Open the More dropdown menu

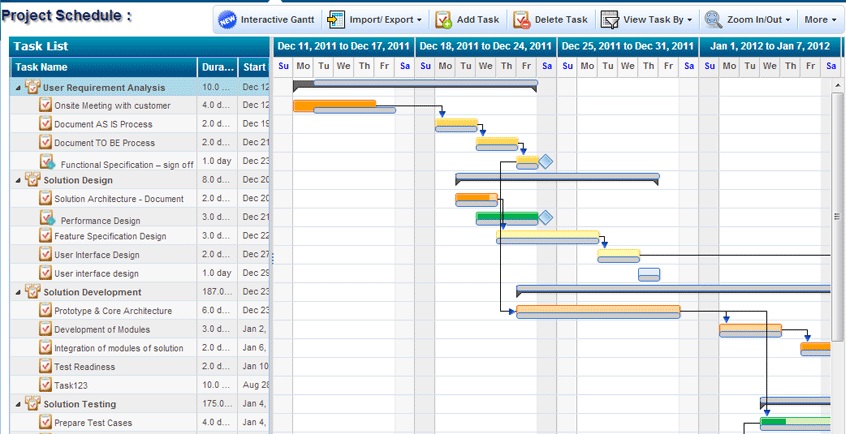pos(819,20)
